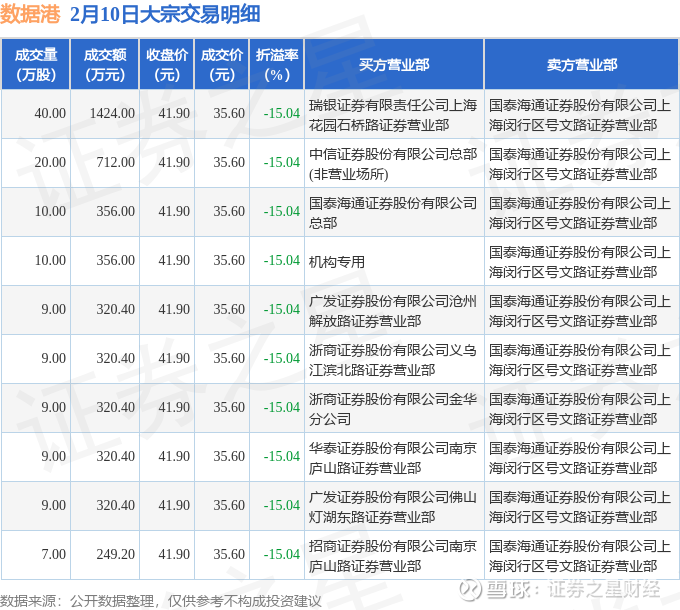
Task: Click seller cell in the 249.20 row
Action: tap(580, 556)
